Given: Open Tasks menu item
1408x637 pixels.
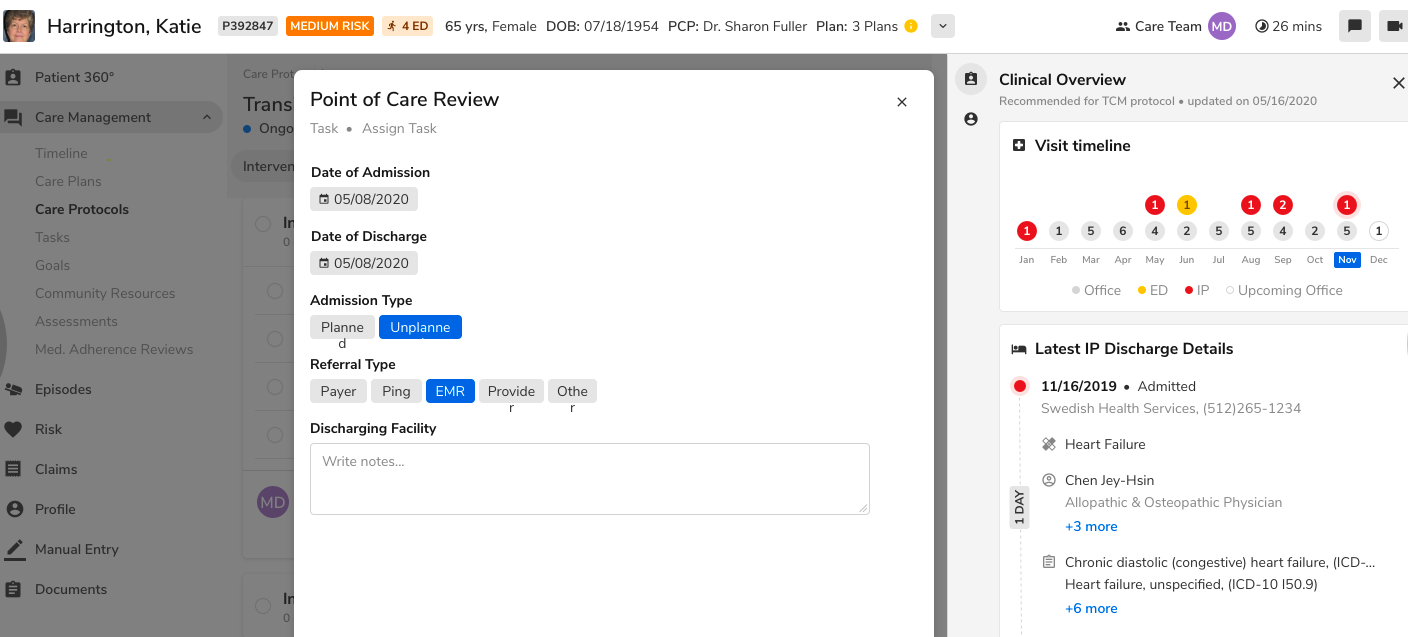Looking at the screenshot, I should (x=52, y=237).
